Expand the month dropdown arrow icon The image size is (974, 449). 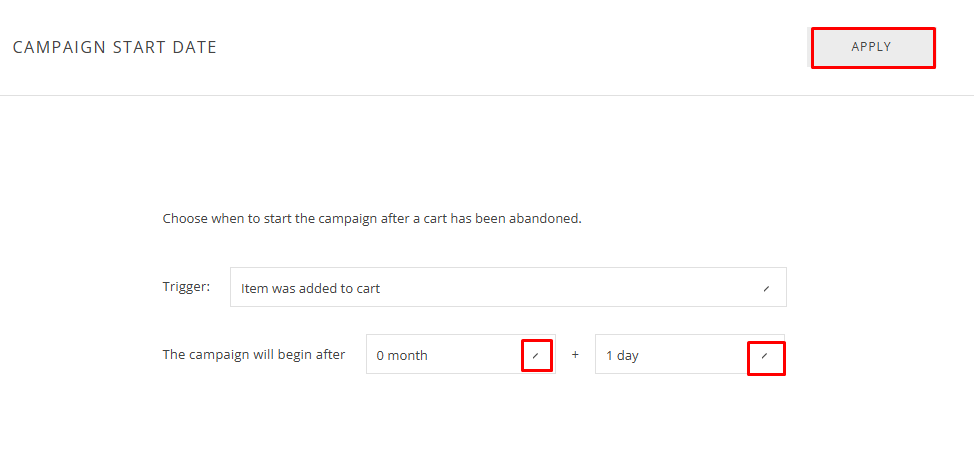536,355
